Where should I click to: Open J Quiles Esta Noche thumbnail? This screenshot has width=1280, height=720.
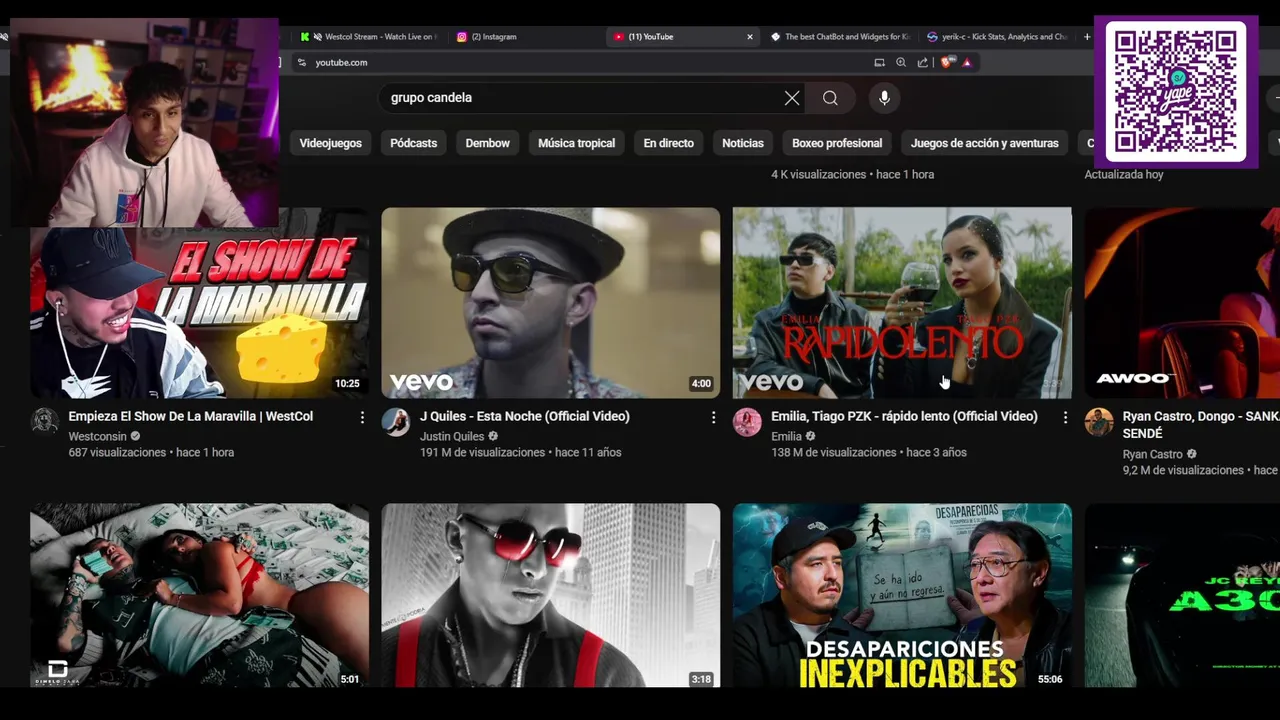(551, 303)
